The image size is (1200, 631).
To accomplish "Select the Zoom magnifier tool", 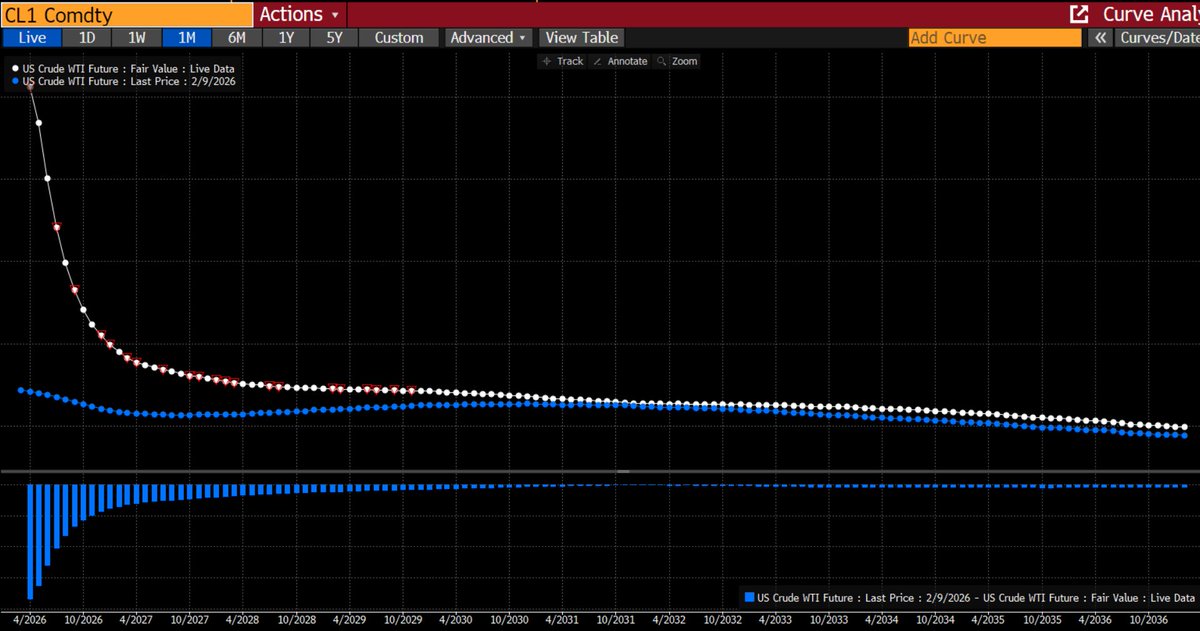I will tap(677, 61).
